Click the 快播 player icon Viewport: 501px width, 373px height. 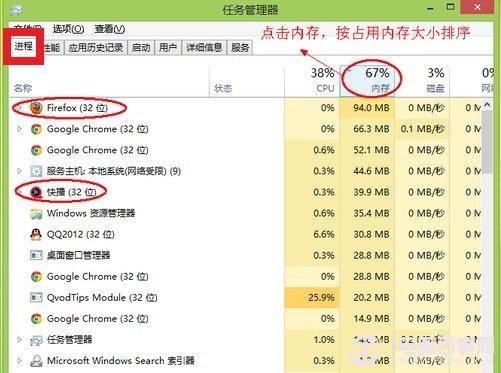pyautogui.click(x=36, y=192)
